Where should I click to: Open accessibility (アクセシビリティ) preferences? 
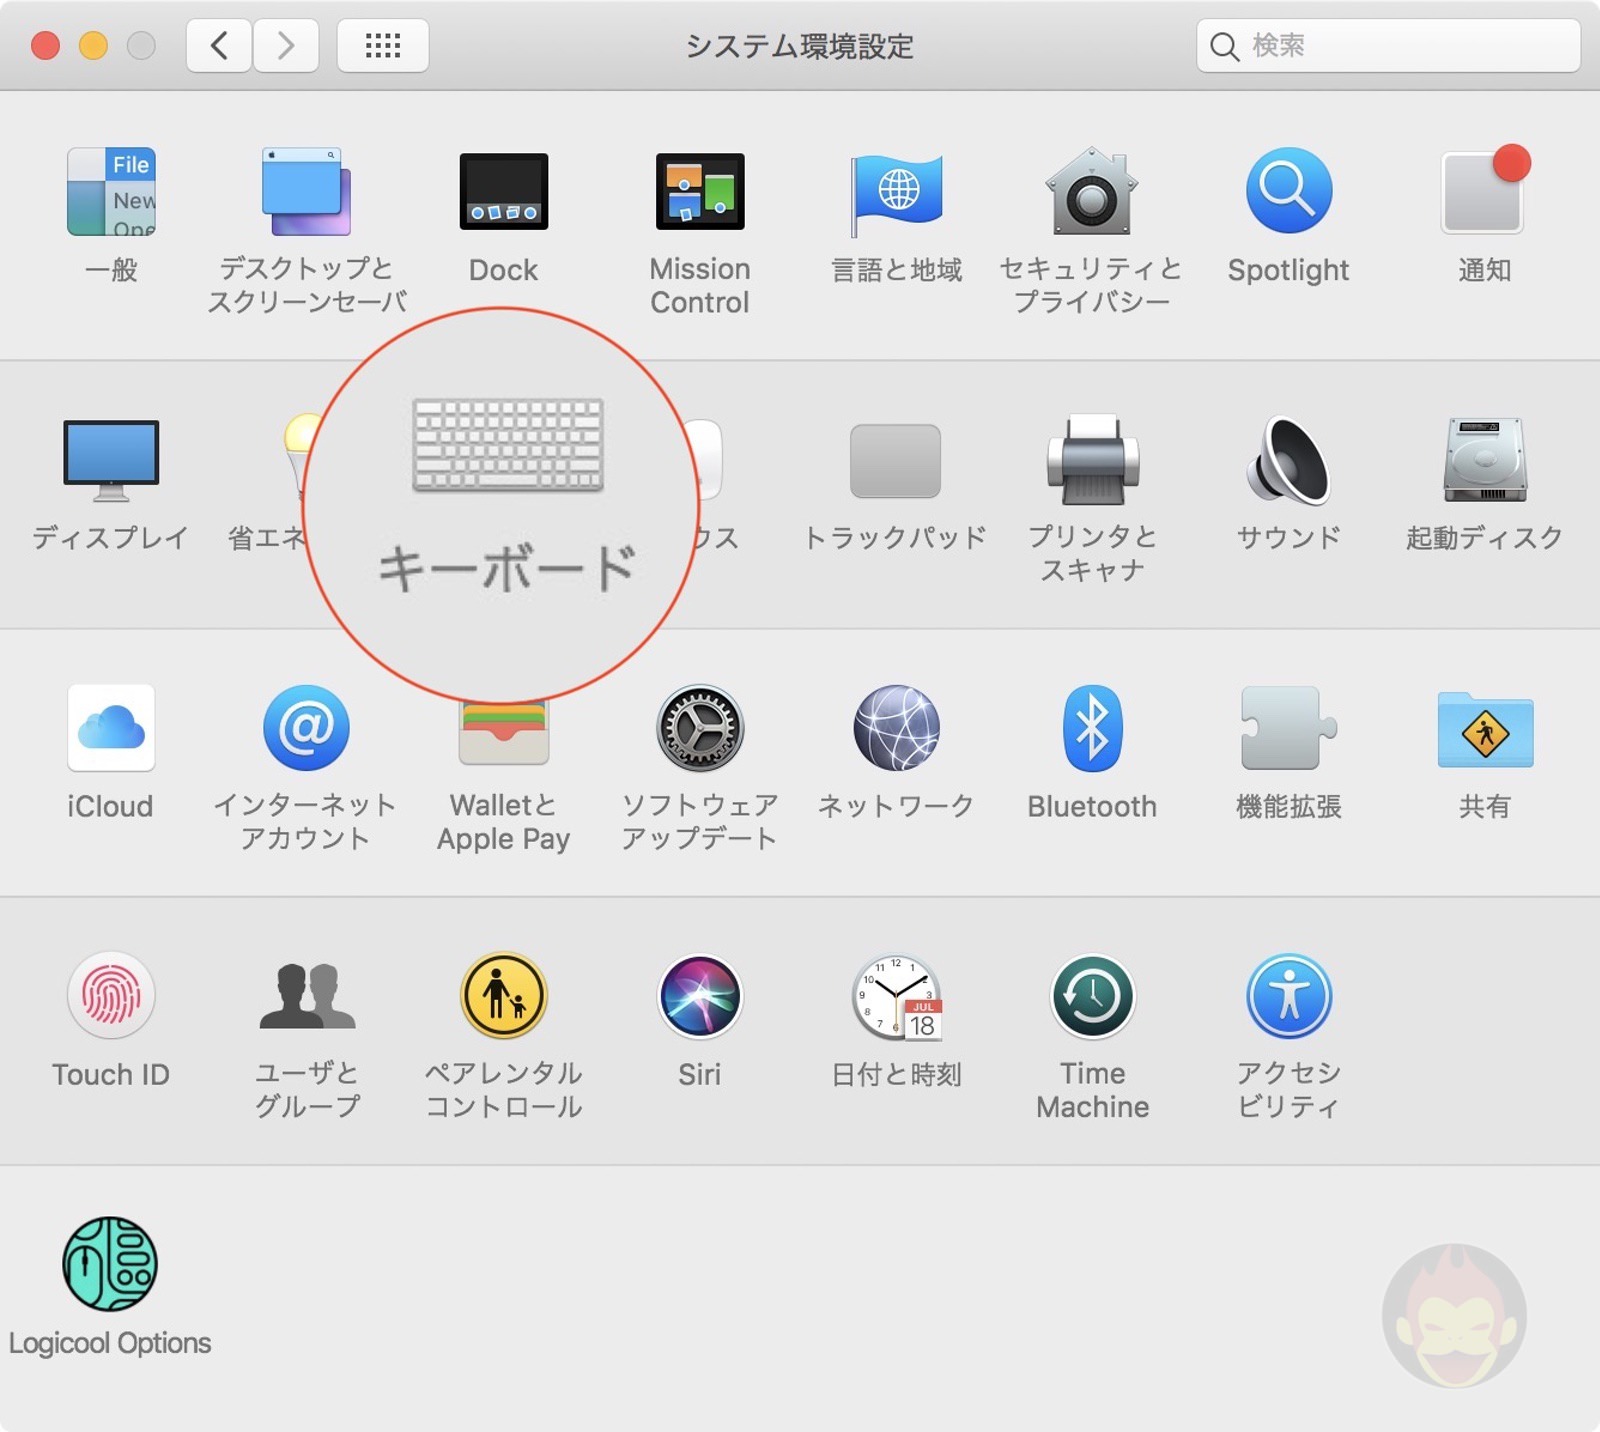(x=1288, y=996)
